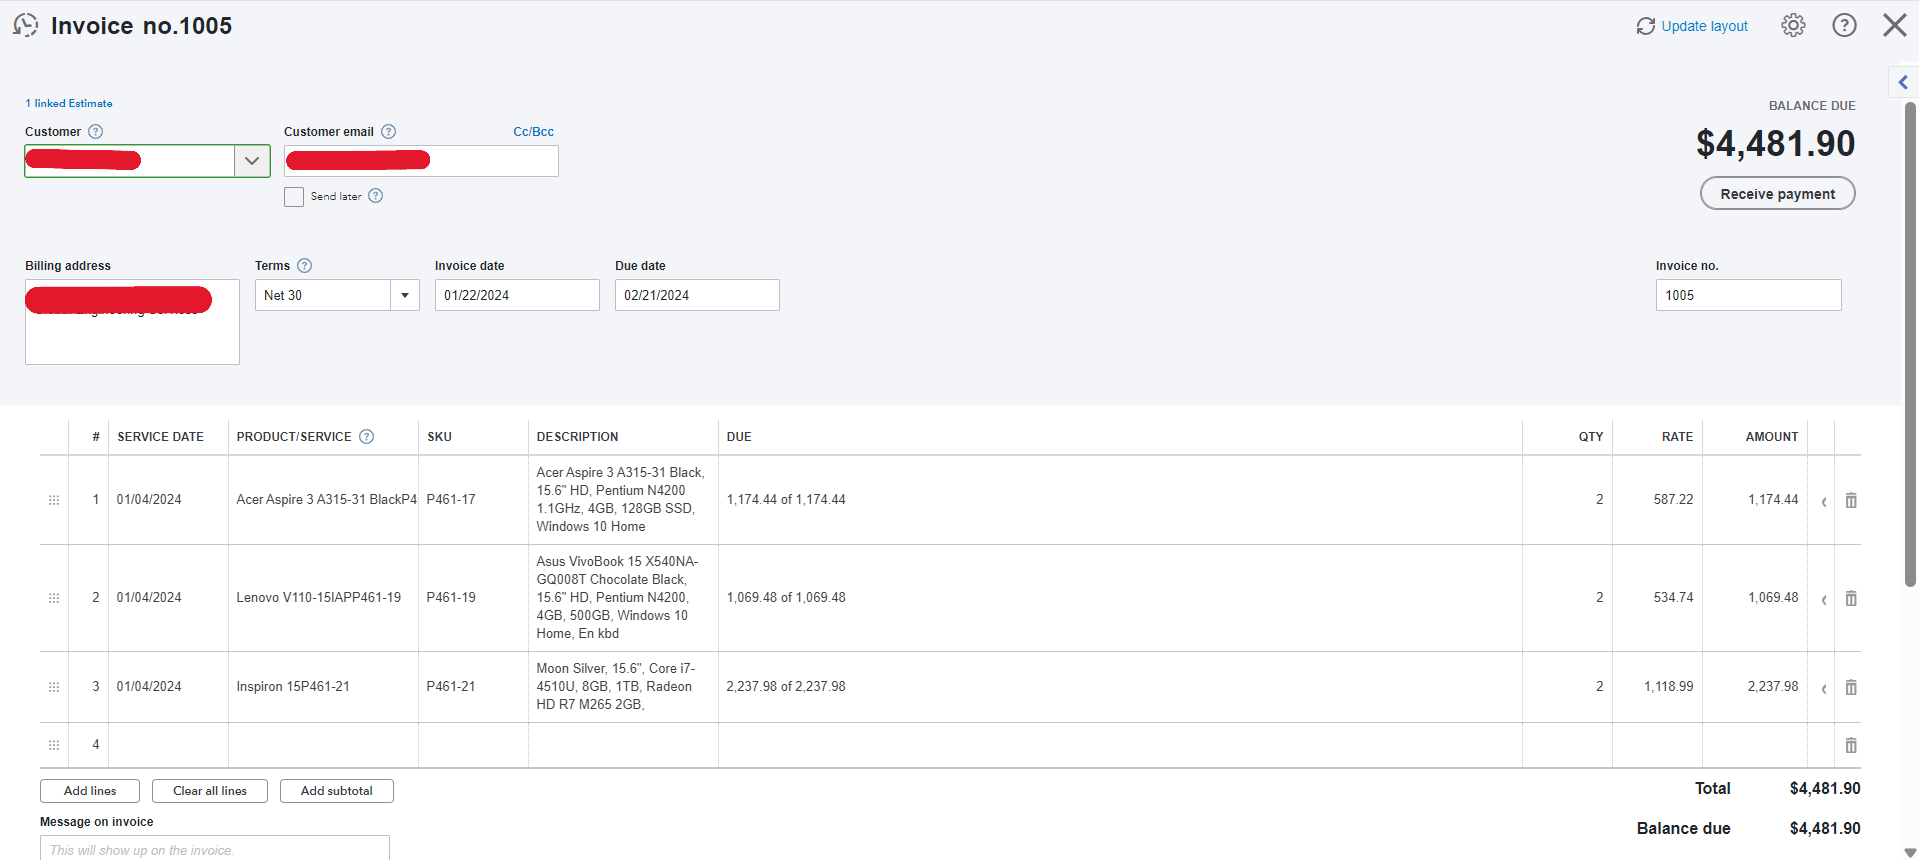Click the Terms help icon
Screen dimensions: 1919x860
click(305, 266)
